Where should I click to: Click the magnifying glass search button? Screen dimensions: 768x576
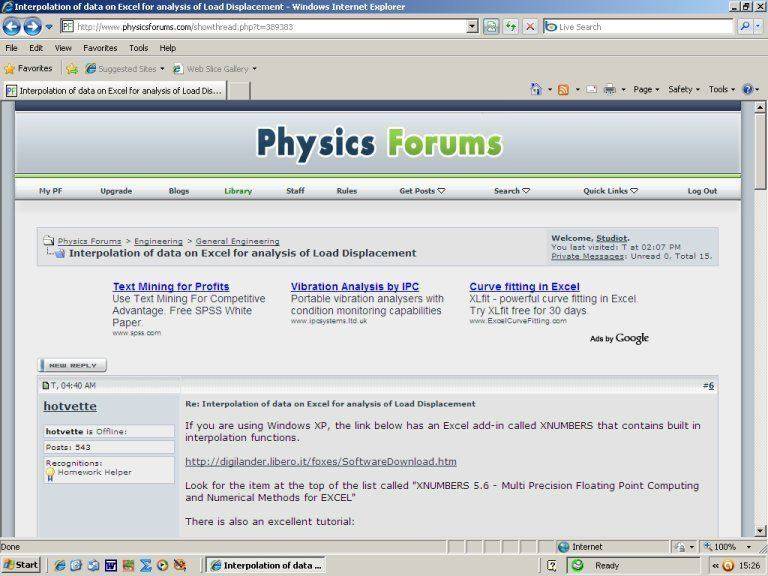click(745, 26)
